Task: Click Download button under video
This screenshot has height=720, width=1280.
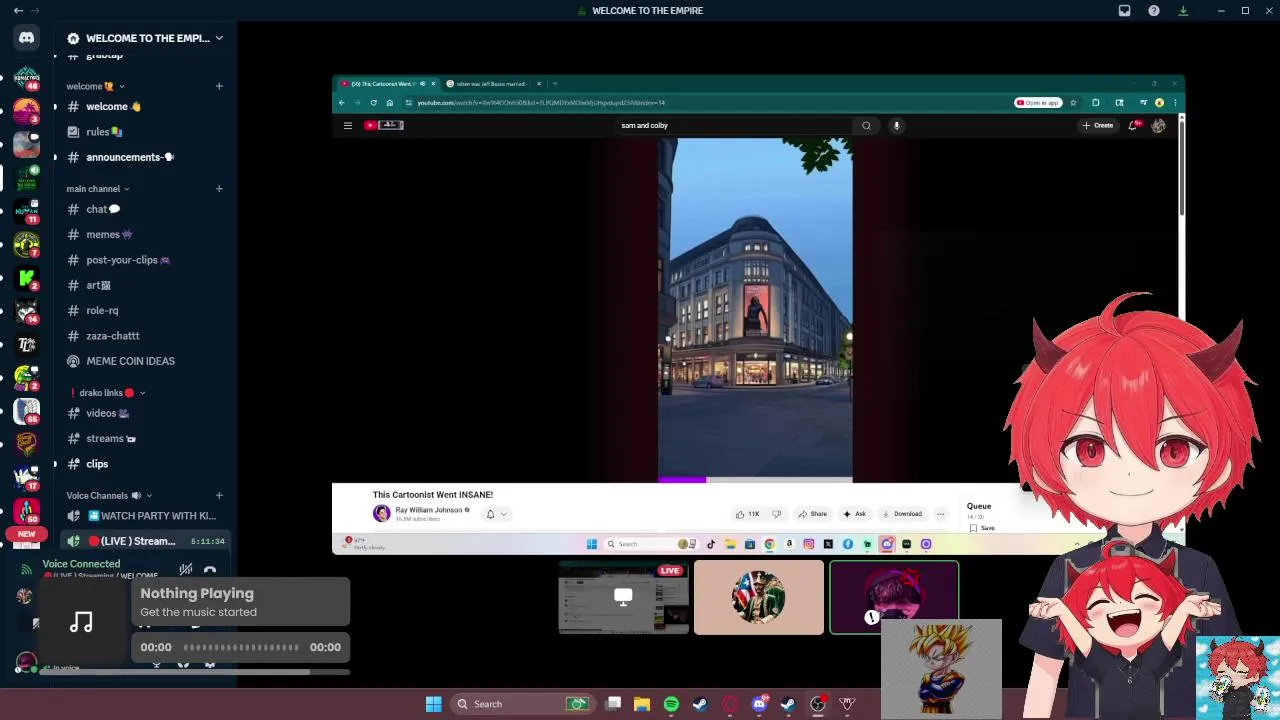Action: [902, 514]
